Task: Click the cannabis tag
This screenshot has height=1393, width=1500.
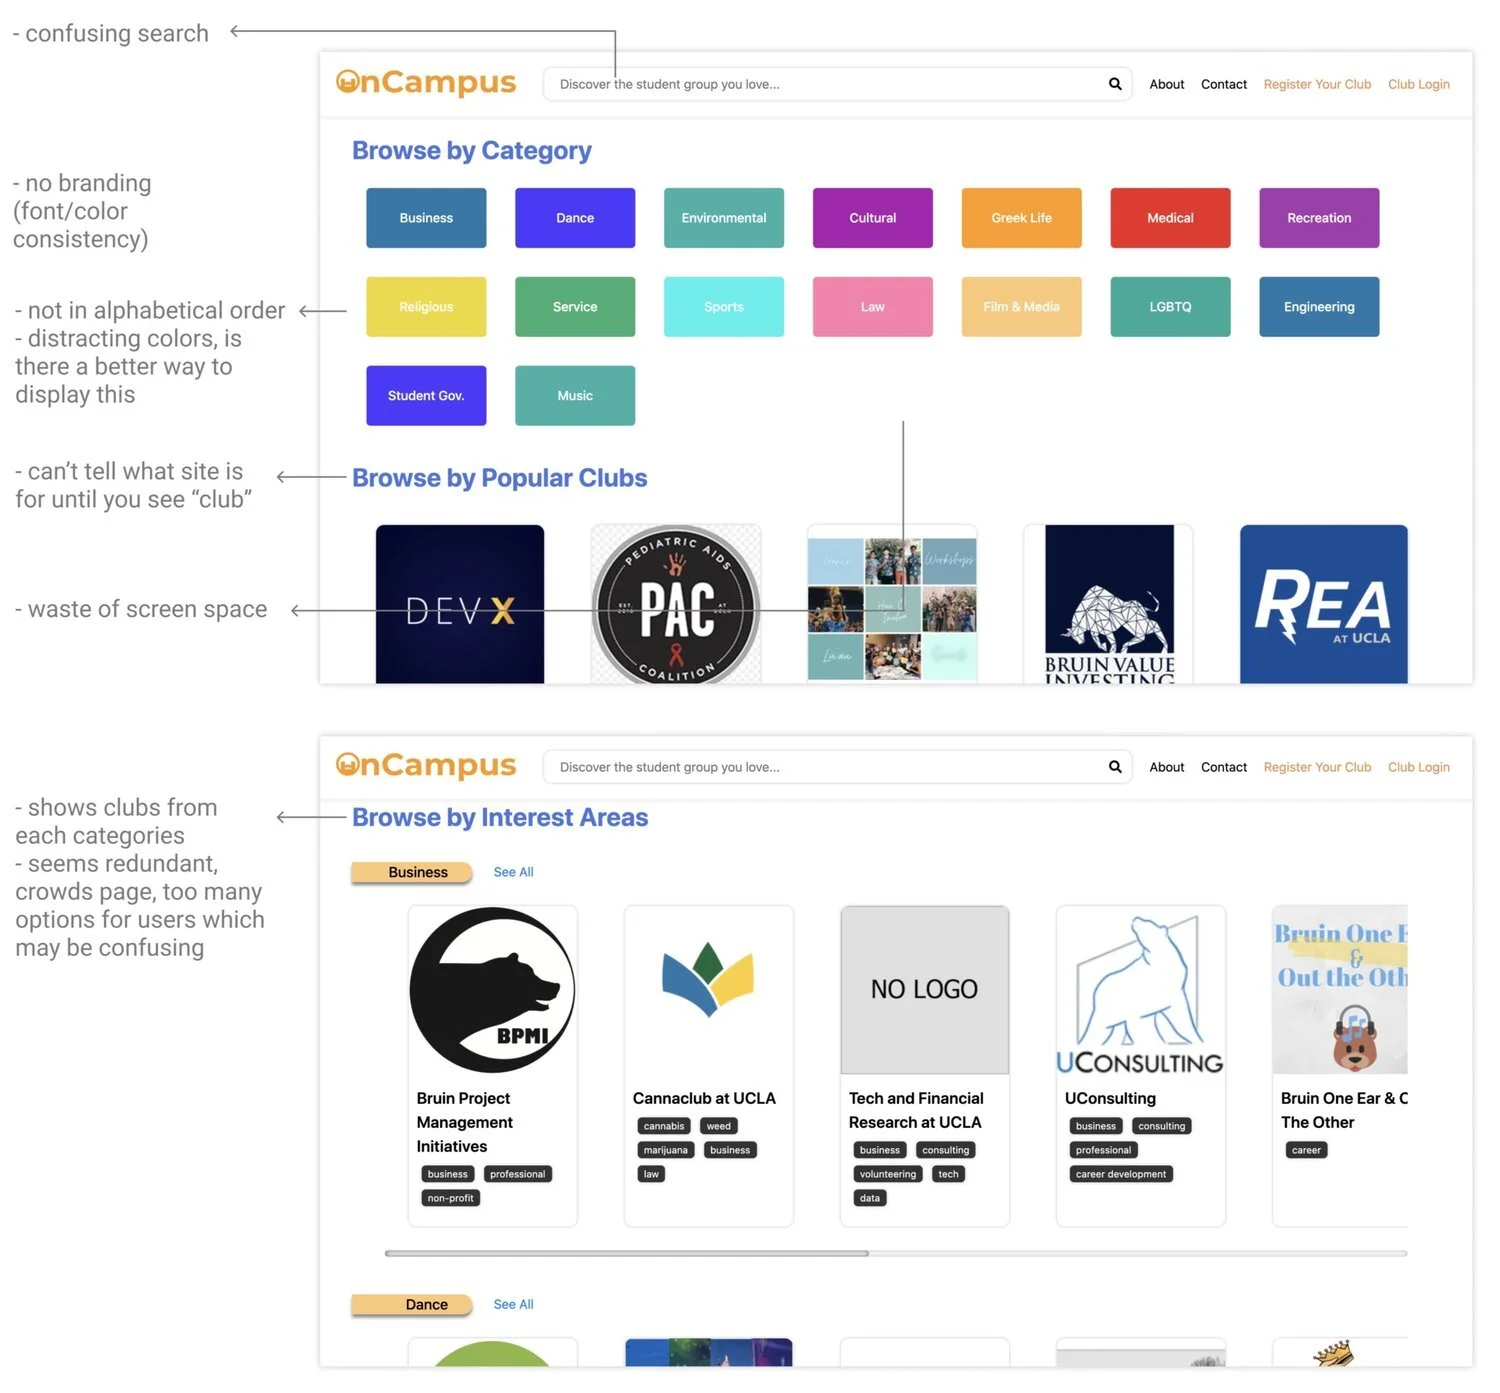Action: coord(664,1126)
